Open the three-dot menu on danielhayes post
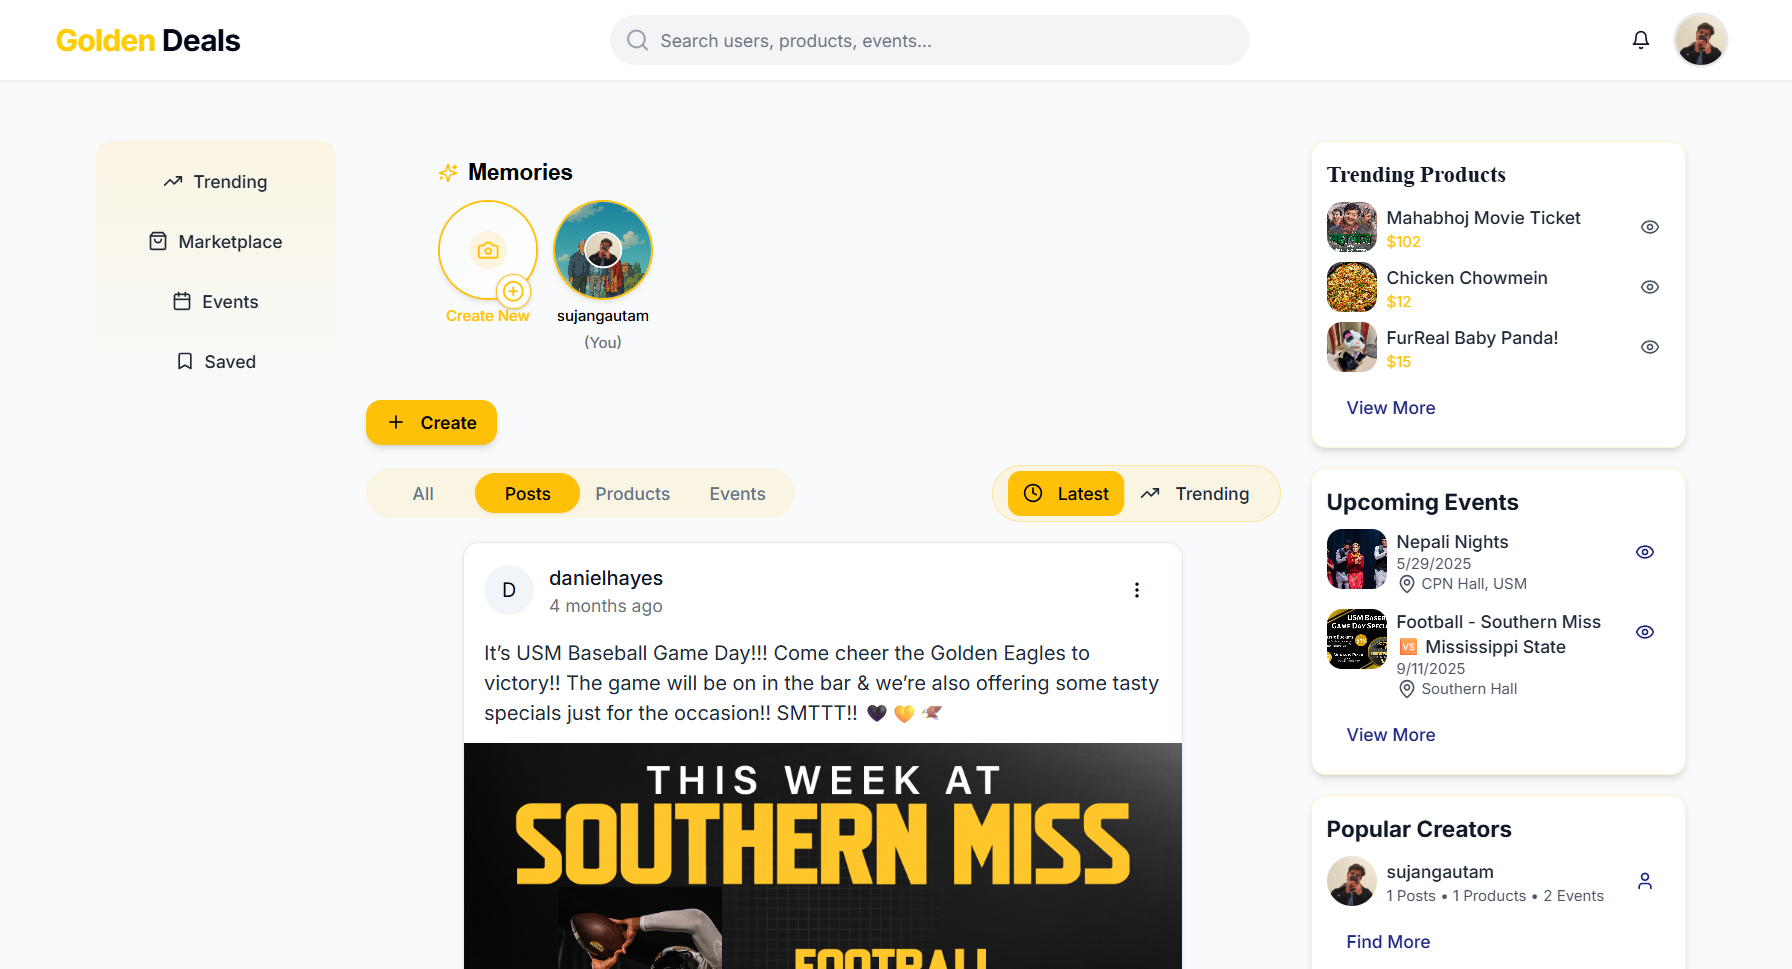This screenshot has height=969, width=1792. [x=1137, y=590]
